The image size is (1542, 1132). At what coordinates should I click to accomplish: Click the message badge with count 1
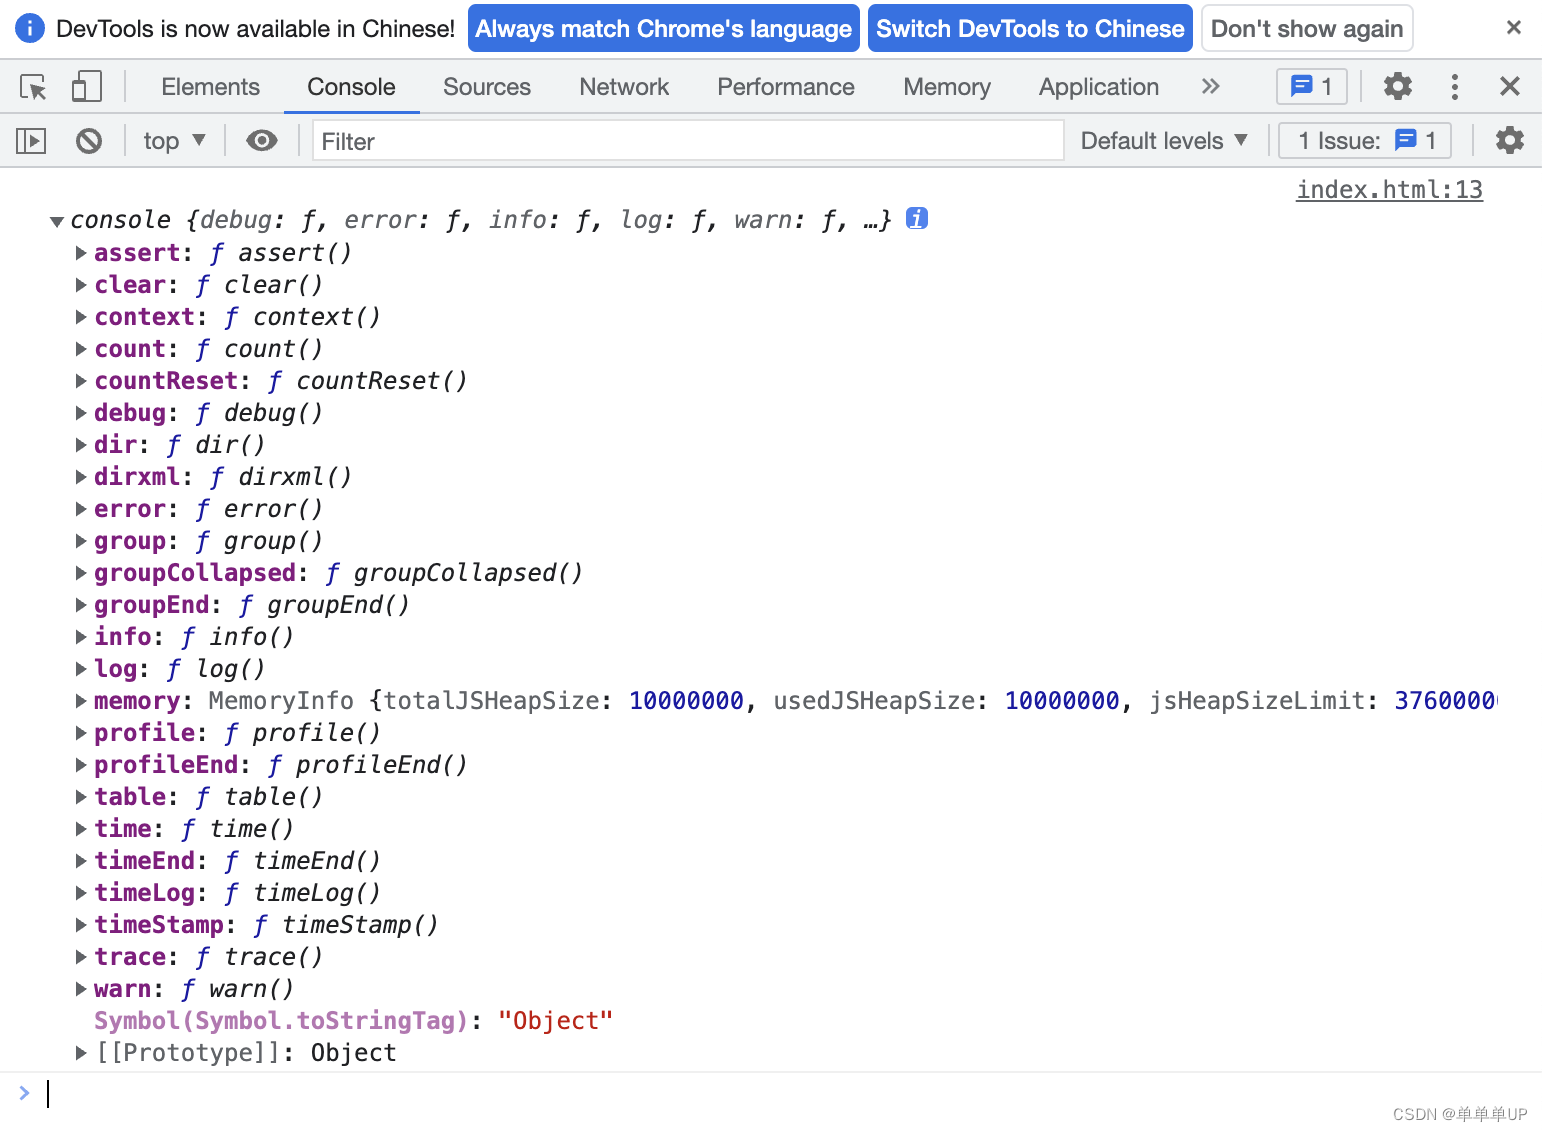[x=1312, y=87]
